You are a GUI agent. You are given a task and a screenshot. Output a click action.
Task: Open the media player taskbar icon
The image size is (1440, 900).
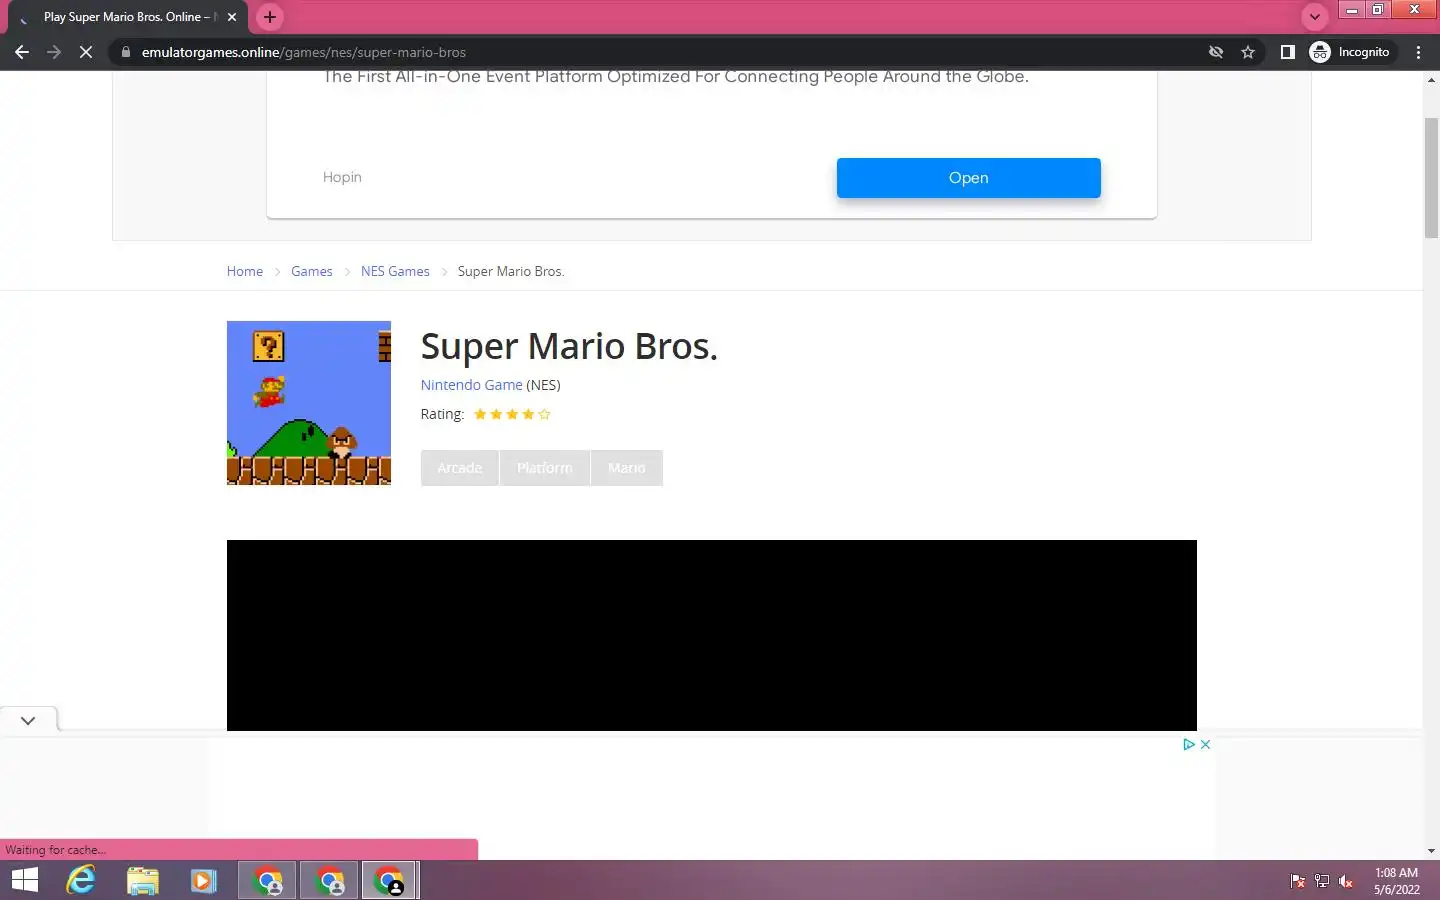tap(204, 880)
